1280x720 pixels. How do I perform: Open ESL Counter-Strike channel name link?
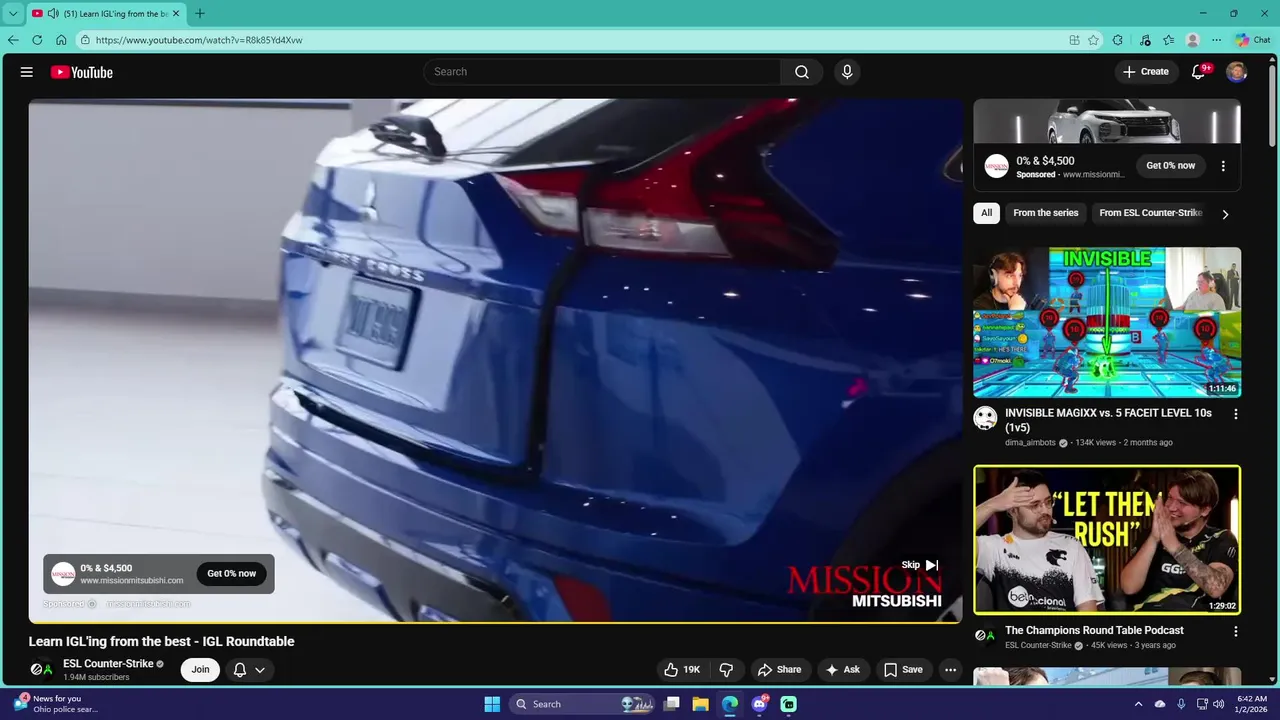108,664
